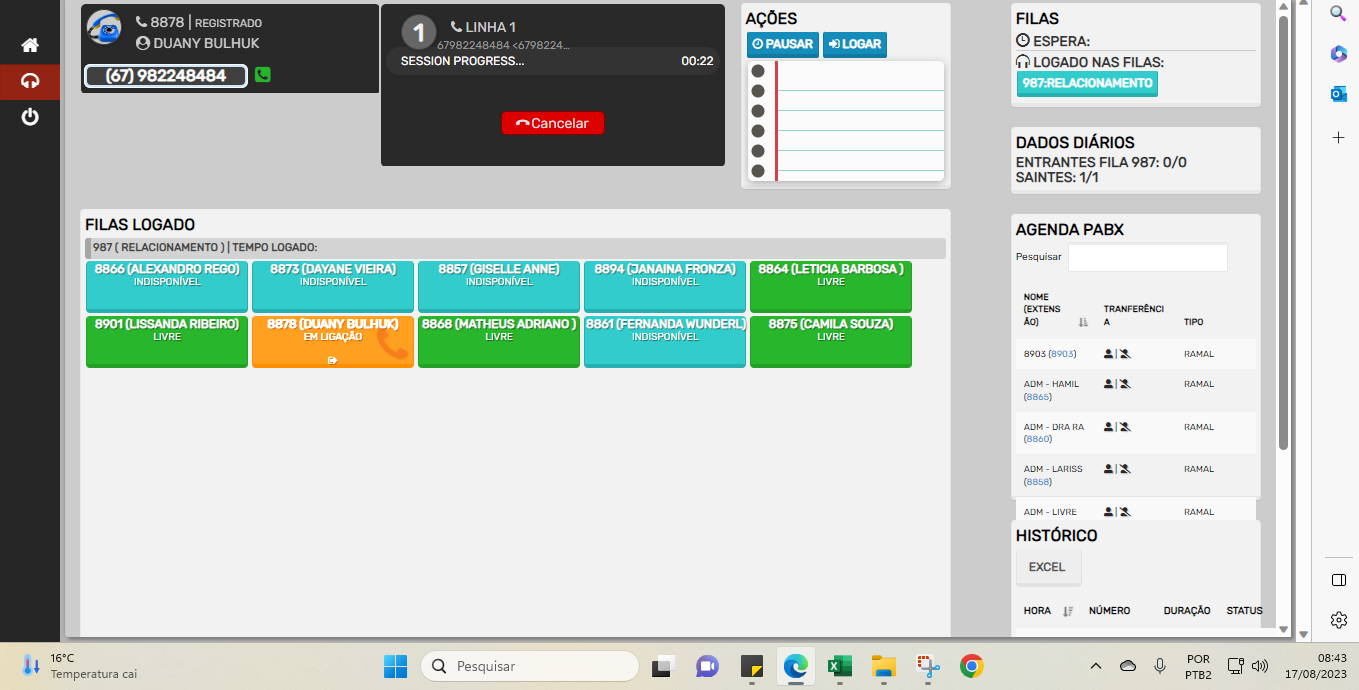Click blind transfer icon for ADM - HAMIL
1359x690 pixels.
tap(1125, 384)
